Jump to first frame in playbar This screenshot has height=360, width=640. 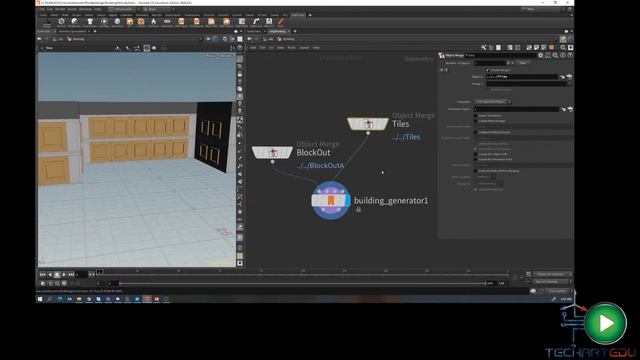[42, 275]
